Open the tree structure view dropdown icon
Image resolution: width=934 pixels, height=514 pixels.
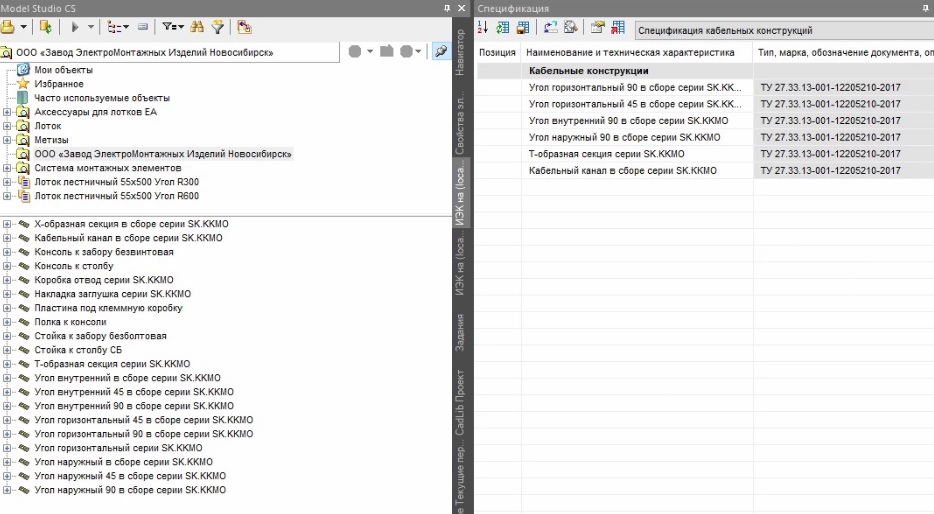117,27
